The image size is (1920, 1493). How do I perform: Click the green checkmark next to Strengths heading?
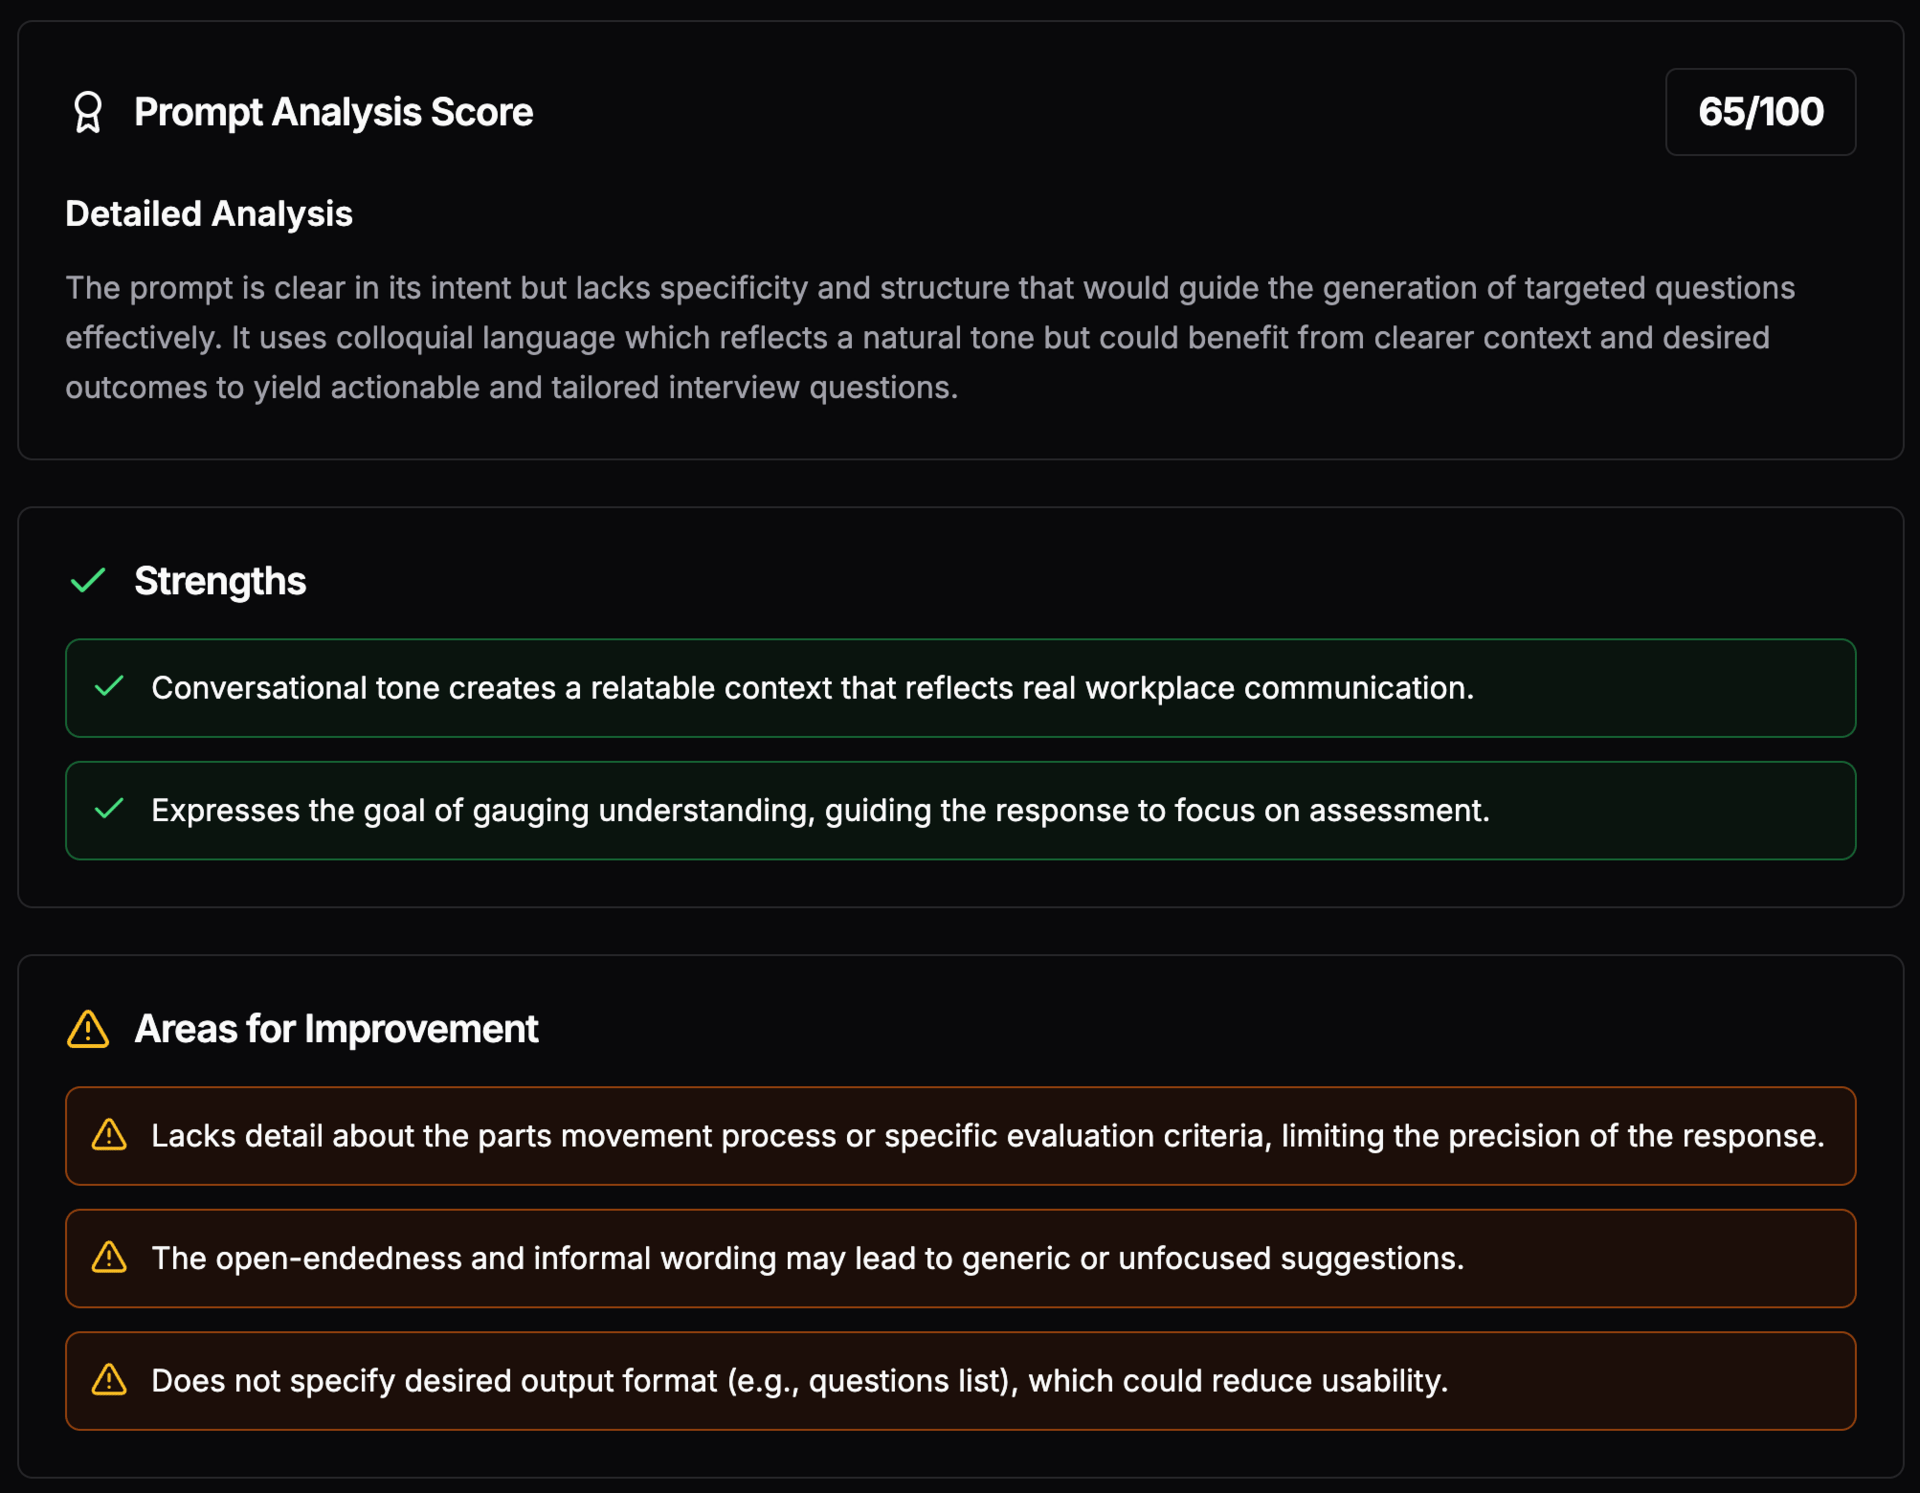pos(88,580)
